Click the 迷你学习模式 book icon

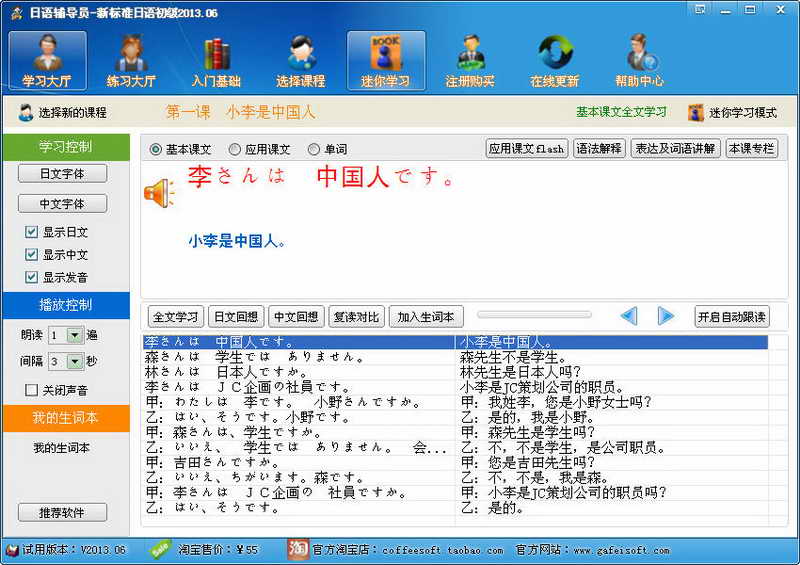(695, 112)
